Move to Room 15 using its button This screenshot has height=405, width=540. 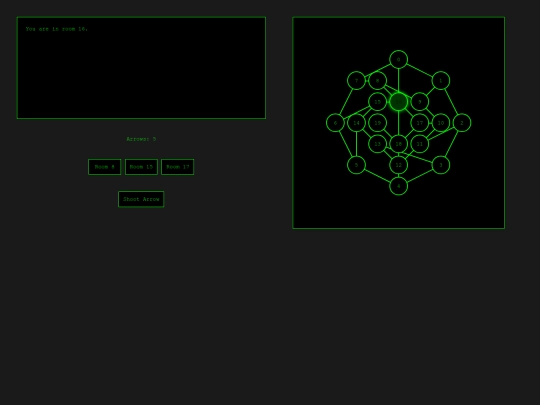pos(141,167)
